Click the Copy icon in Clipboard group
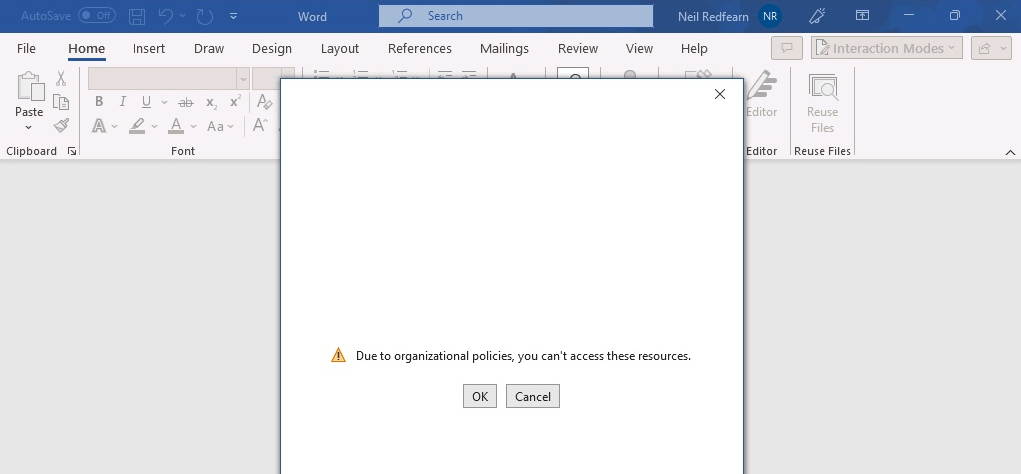The image size is (1021, 474). point(61,102)
